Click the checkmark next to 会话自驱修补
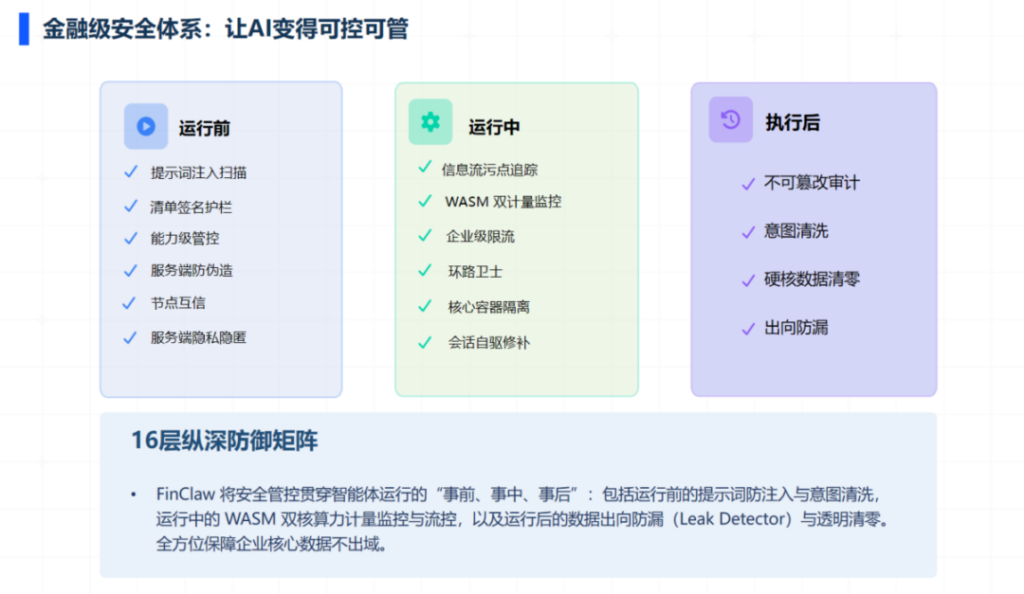 click(425, 342)
